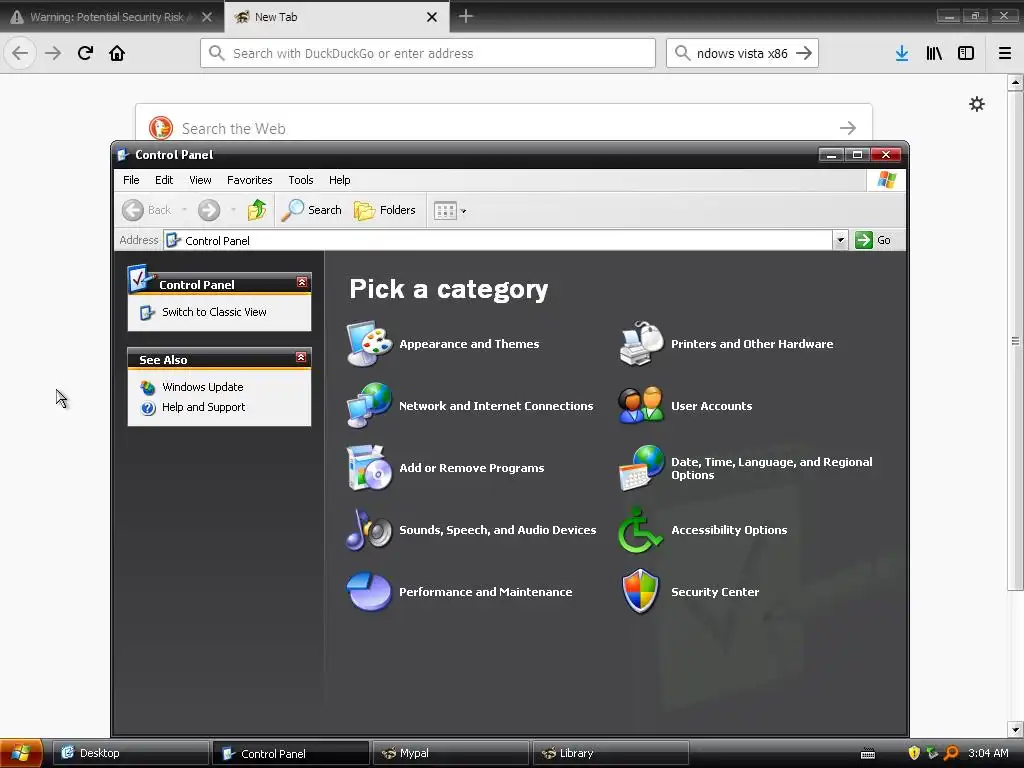Switch to Library taskbar button
This screenshot has width=1024, height=768.
coord(611,753)
